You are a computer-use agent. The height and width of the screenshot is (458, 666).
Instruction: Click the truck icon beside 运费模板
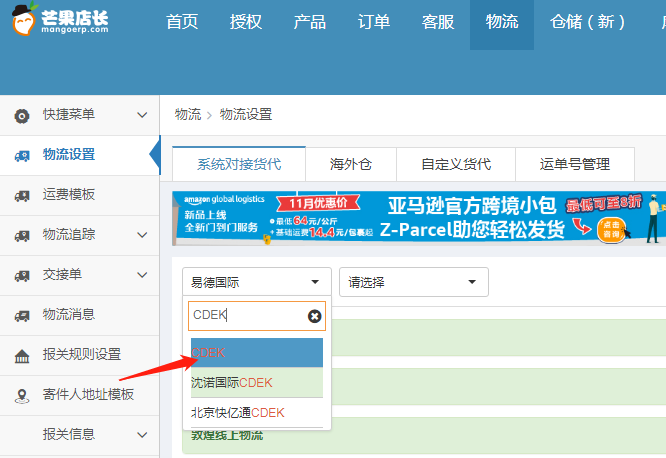click(22, 195)
